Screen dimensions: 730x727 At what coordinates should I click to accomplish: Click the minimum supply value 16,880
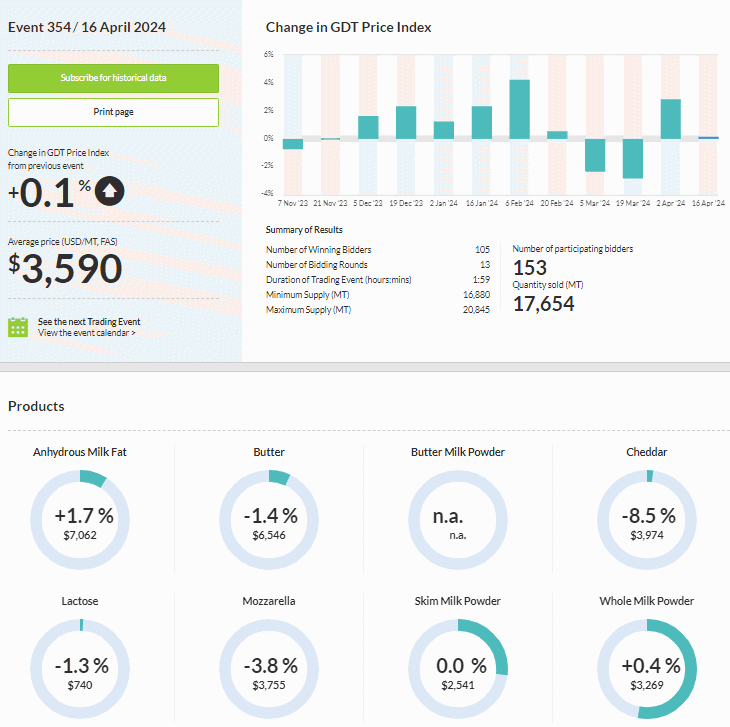476,295
